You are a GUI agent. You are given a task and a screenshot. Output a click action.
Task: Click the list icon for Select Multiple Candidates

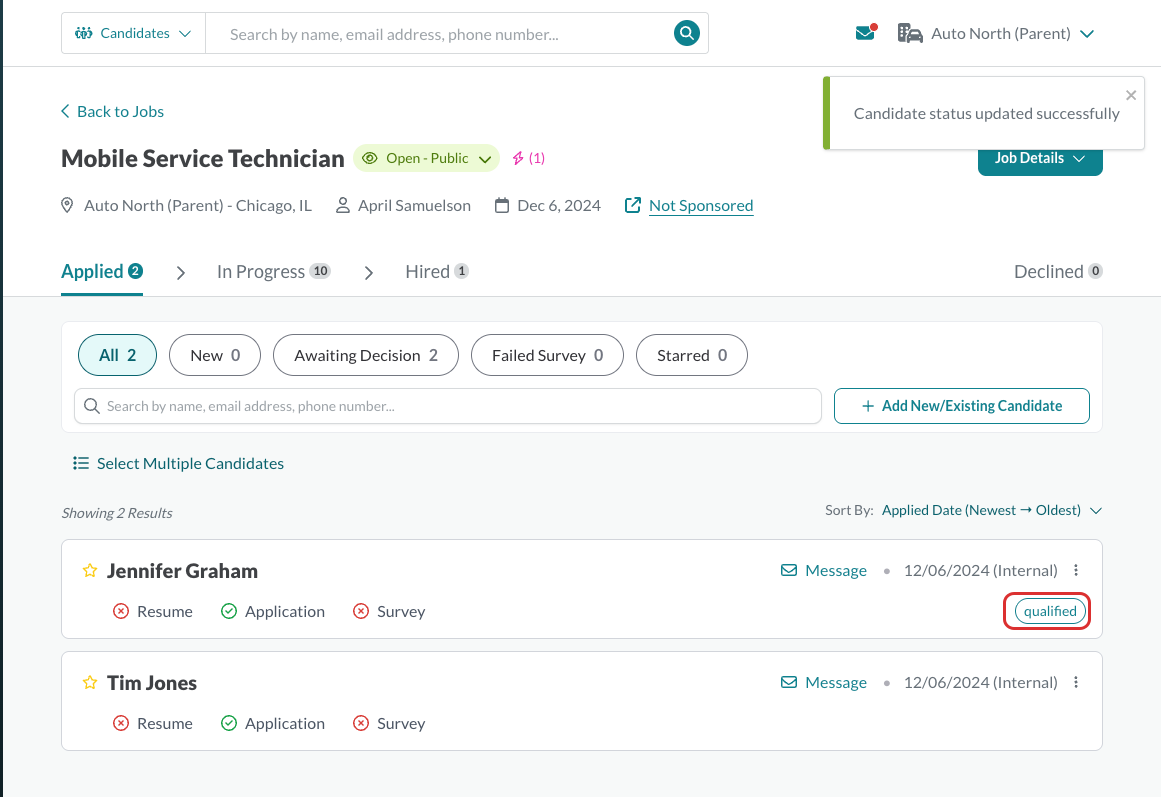point(81,463)
